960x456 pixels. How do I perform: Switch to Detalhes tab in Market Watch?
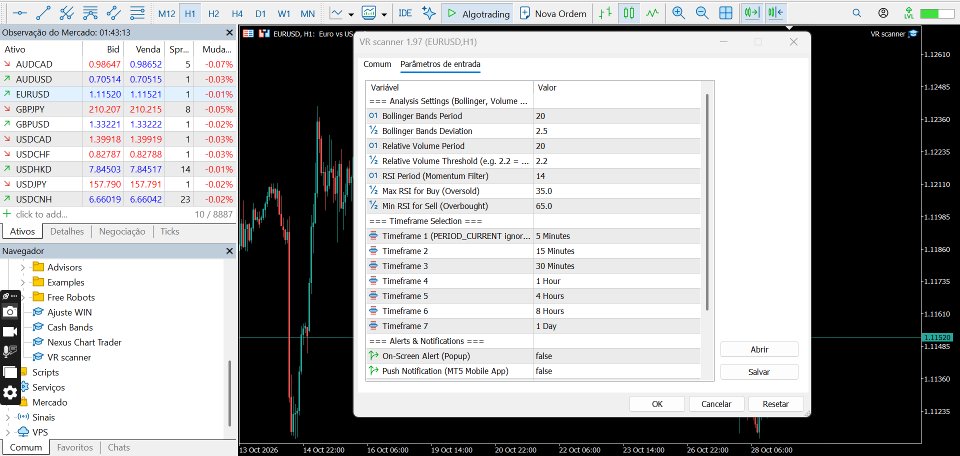pyautogui.click(x=67, y=231)
